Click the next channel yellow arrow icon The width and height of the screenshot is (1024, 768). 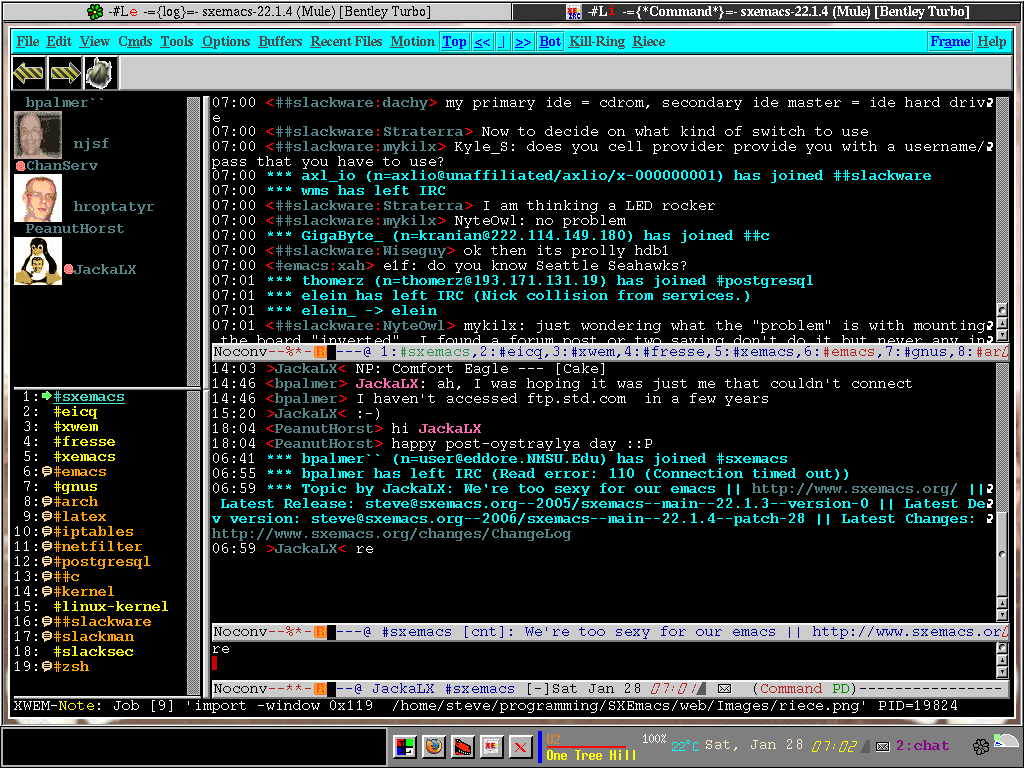pyautogui.click(x=65, y=72)
